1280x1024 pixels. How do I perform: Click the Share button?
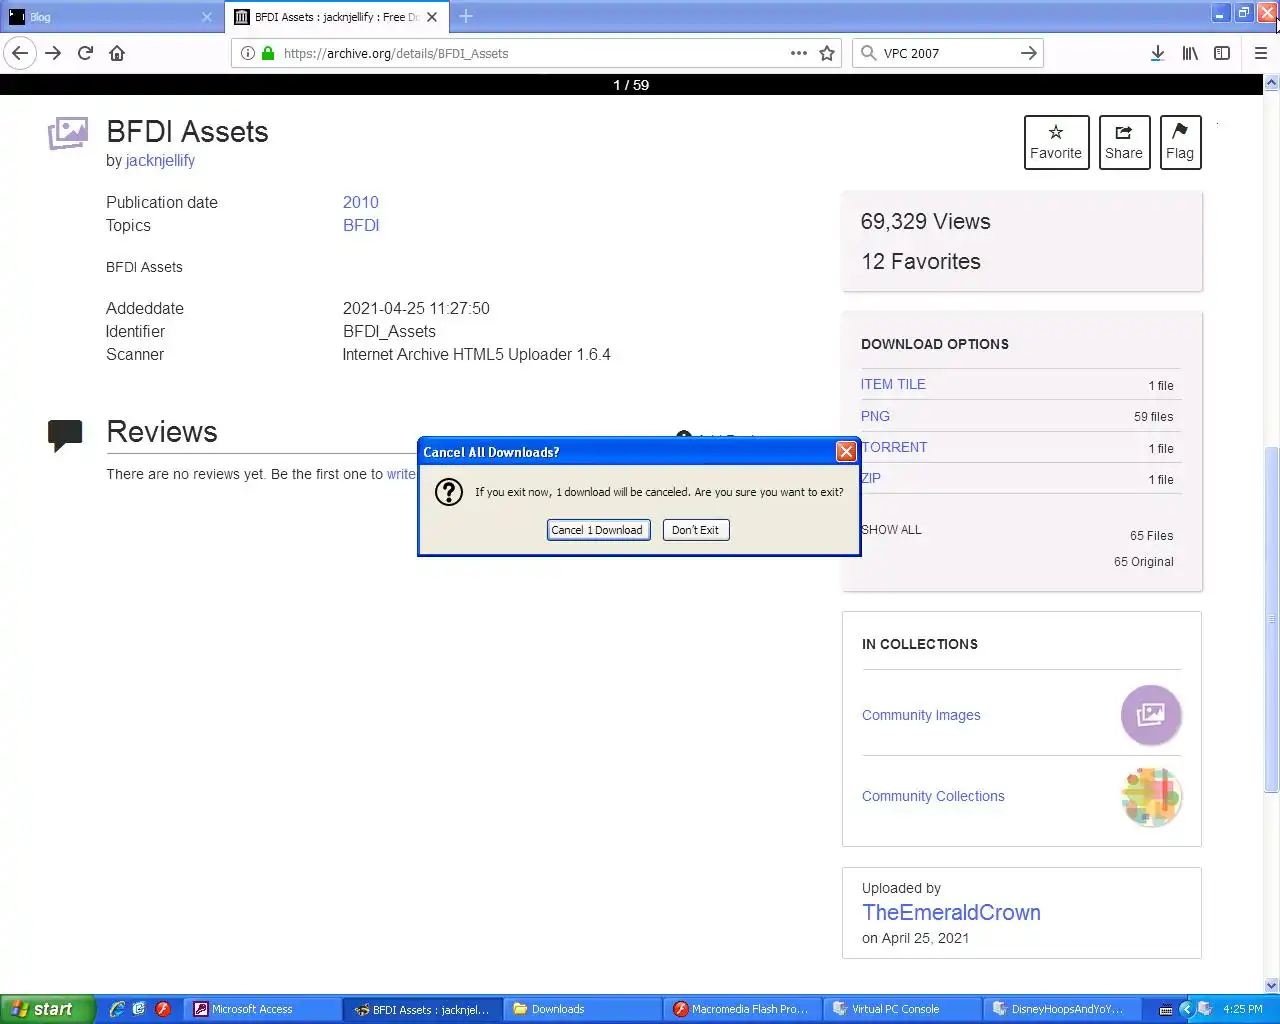pos(1124,142)
